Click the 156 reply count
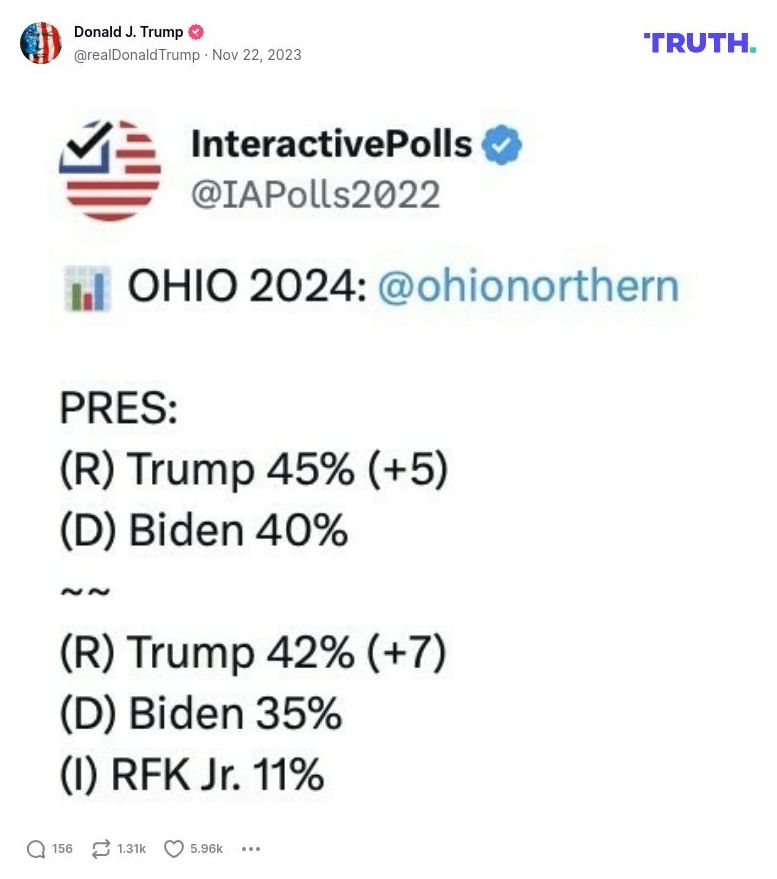The height and width of the screenshot is (879, 777). pyautogui.click(x=61, y=848)
